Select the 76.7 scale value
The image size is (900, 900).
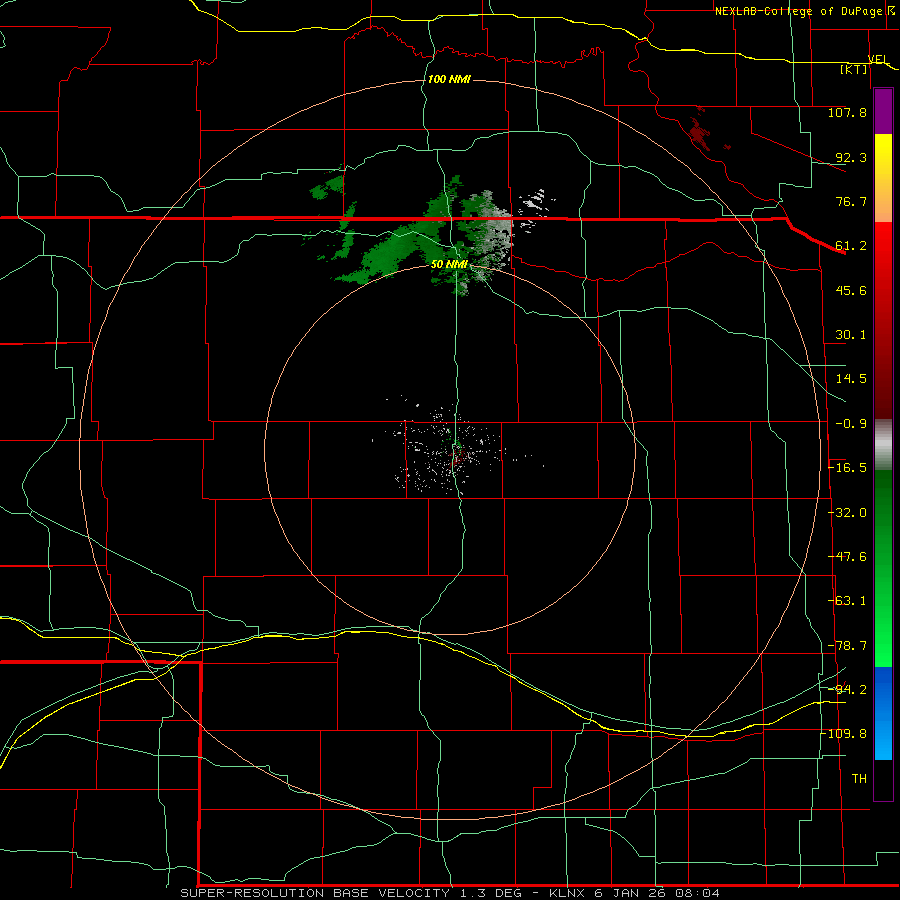[851, 201]
